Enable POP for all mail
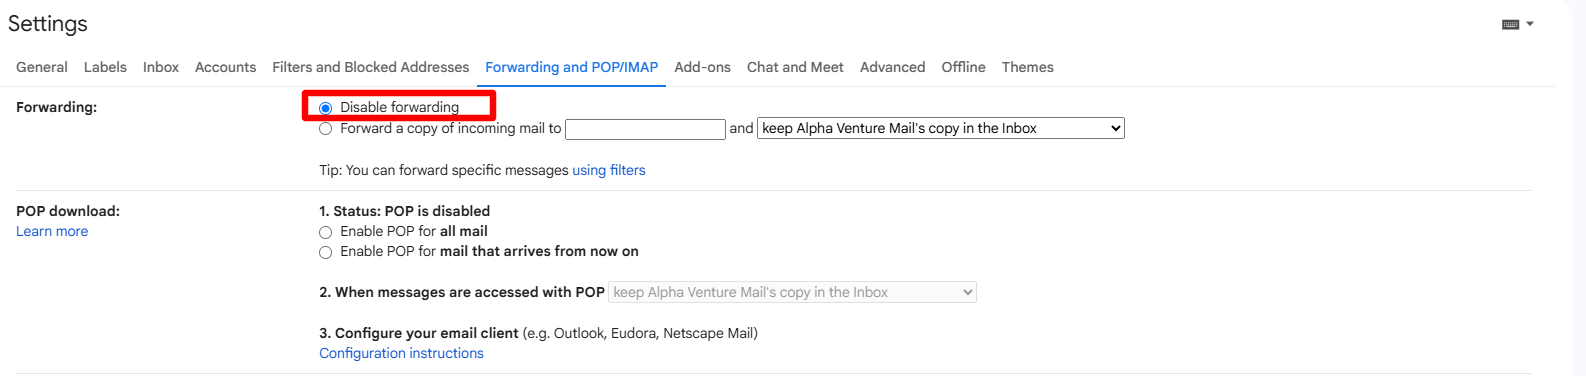This screenshot has width=1586, height=376. pos(325,232)
